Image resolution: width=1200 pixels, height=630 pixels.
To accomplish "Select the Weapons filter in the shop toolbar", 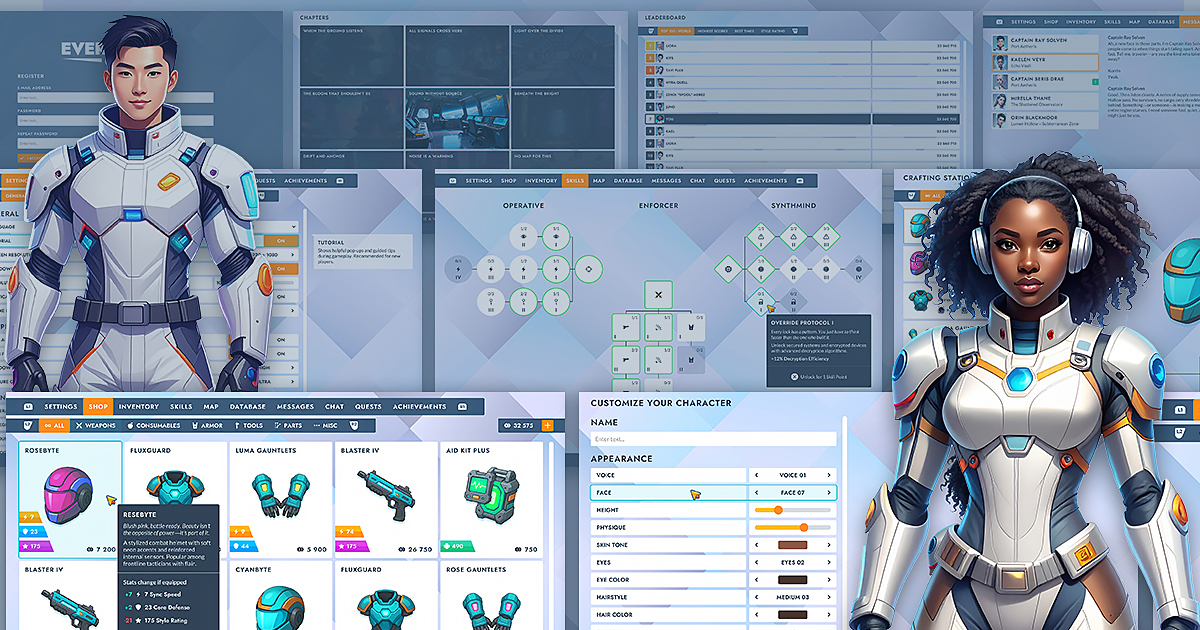I will click(95, 424).
